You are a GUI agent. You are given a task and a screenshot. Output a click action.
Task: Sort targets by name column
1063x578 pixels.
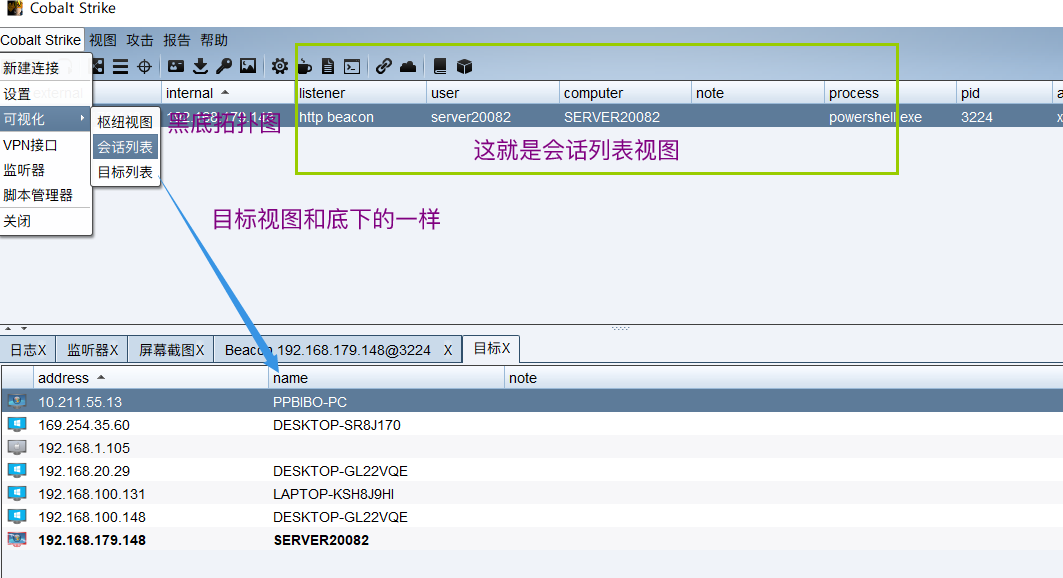[386, 378]
